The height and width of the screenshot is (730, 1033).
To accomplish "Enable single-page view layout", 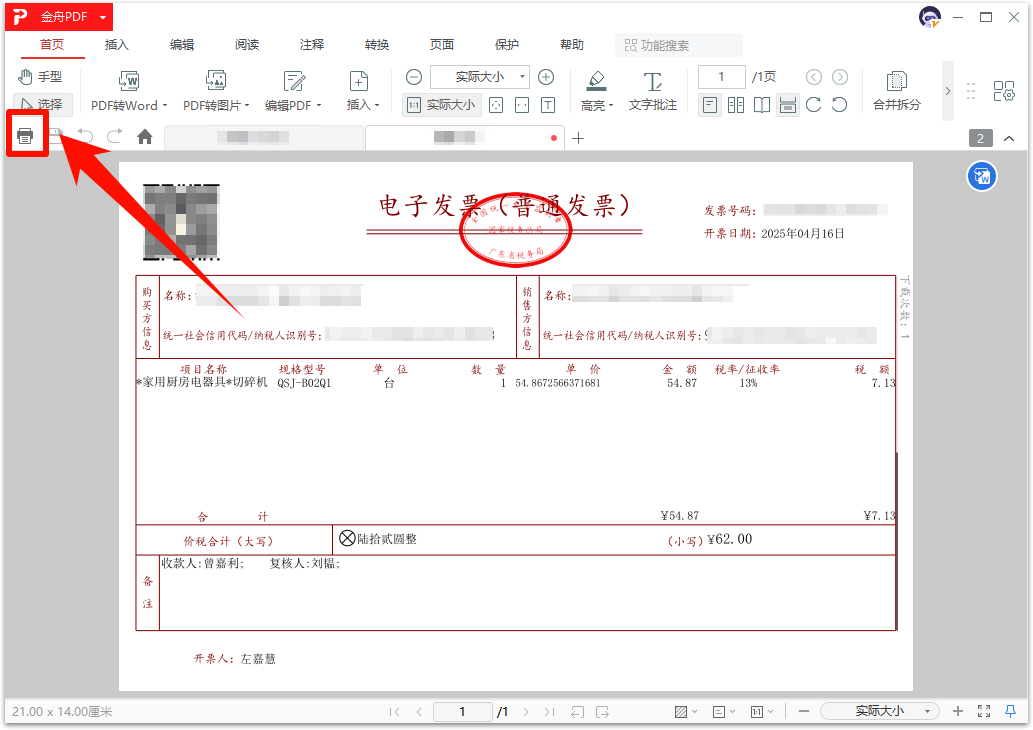I will pos(709,104).
